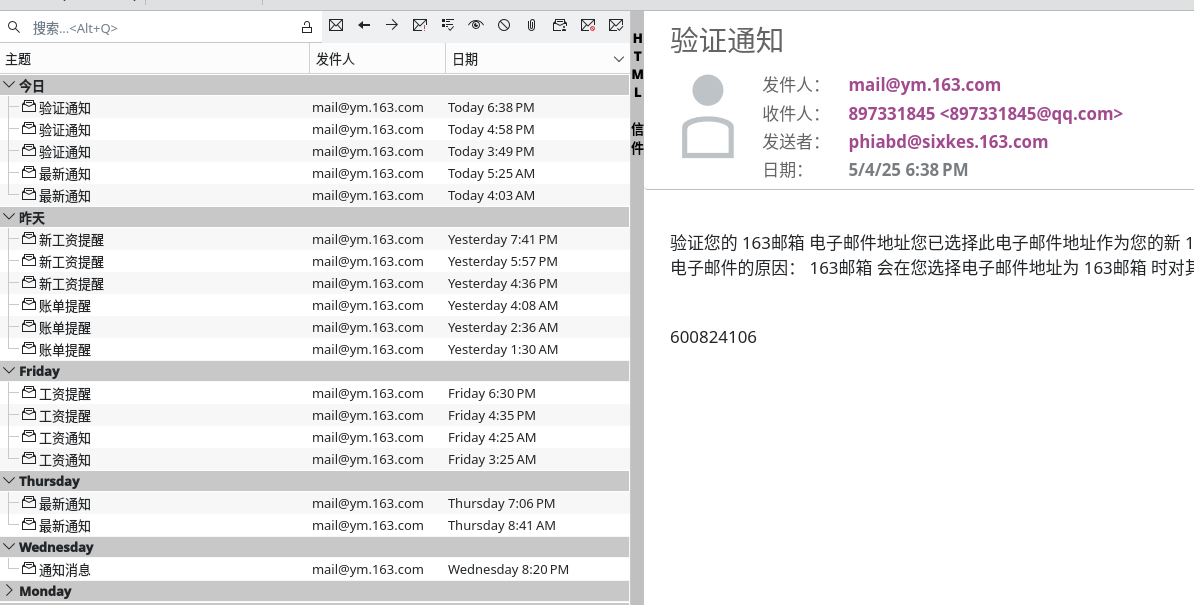Toggle the unread envelope filter
1194x605 pixels.
pos(336,25)
